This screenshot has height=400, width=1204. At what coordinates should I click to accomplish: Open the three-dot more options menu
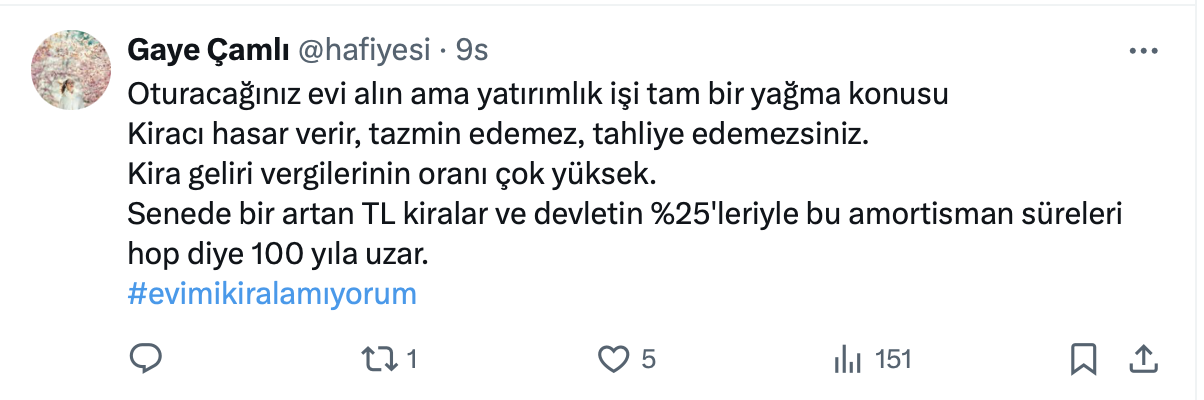pyautogui.click(x=1143, y=51)
